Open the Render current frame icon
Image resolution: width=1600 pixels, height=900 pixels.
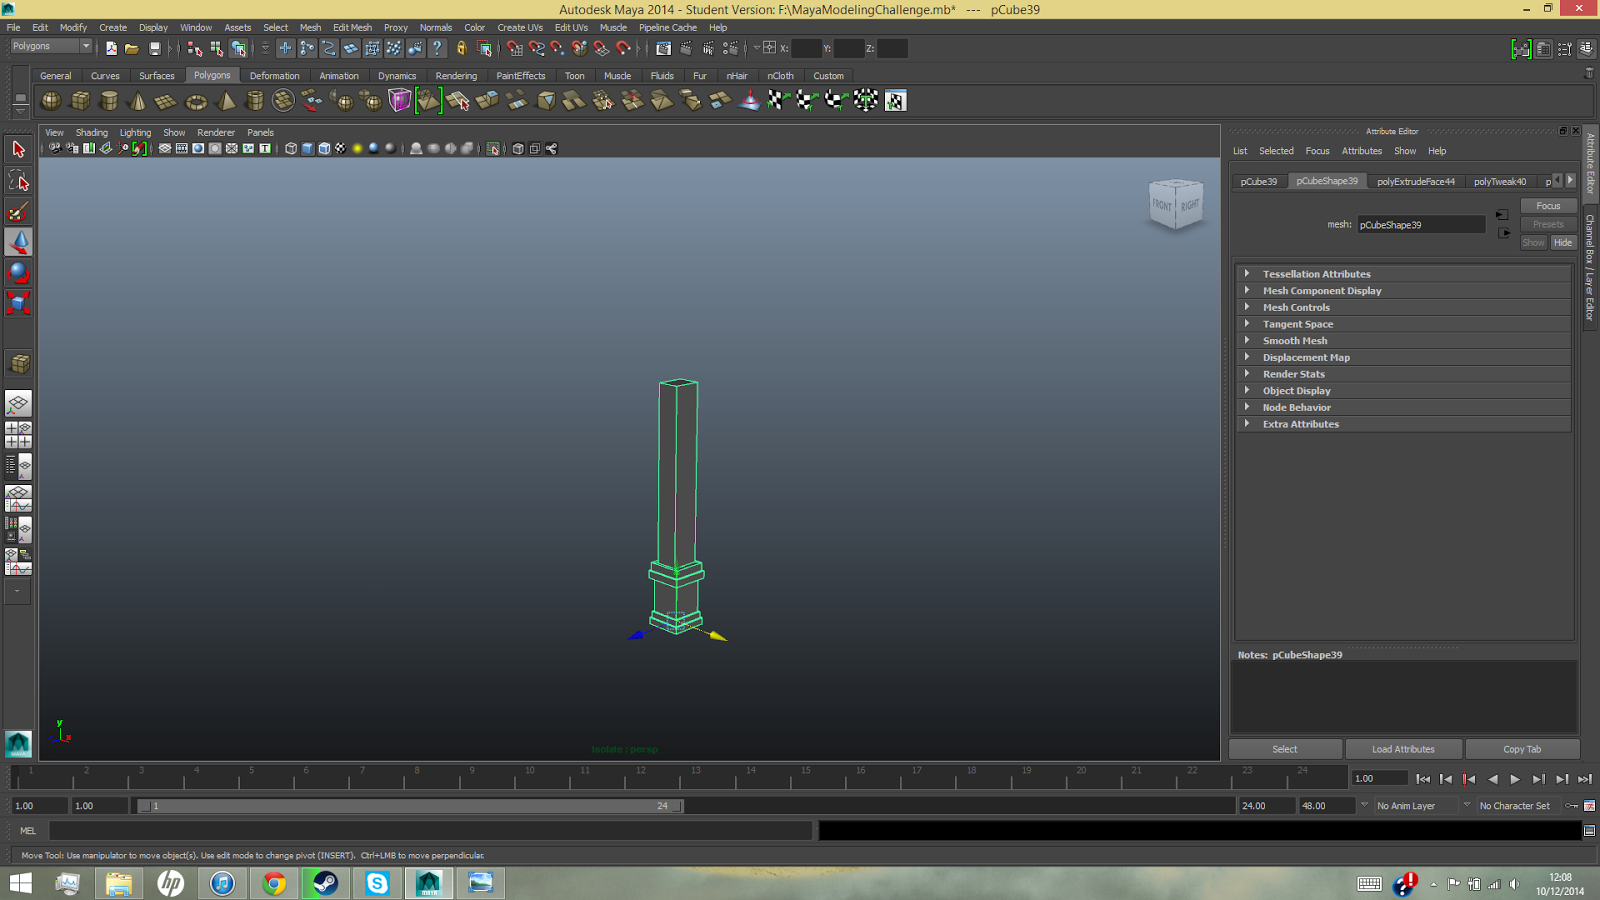point(686,47)
